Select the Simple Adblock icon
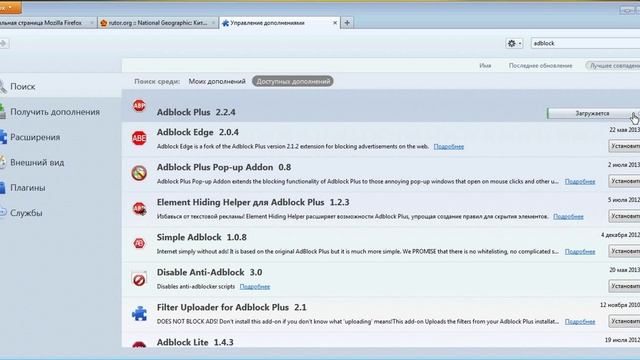This screenshot has height=360, width=640. [139, 243]
